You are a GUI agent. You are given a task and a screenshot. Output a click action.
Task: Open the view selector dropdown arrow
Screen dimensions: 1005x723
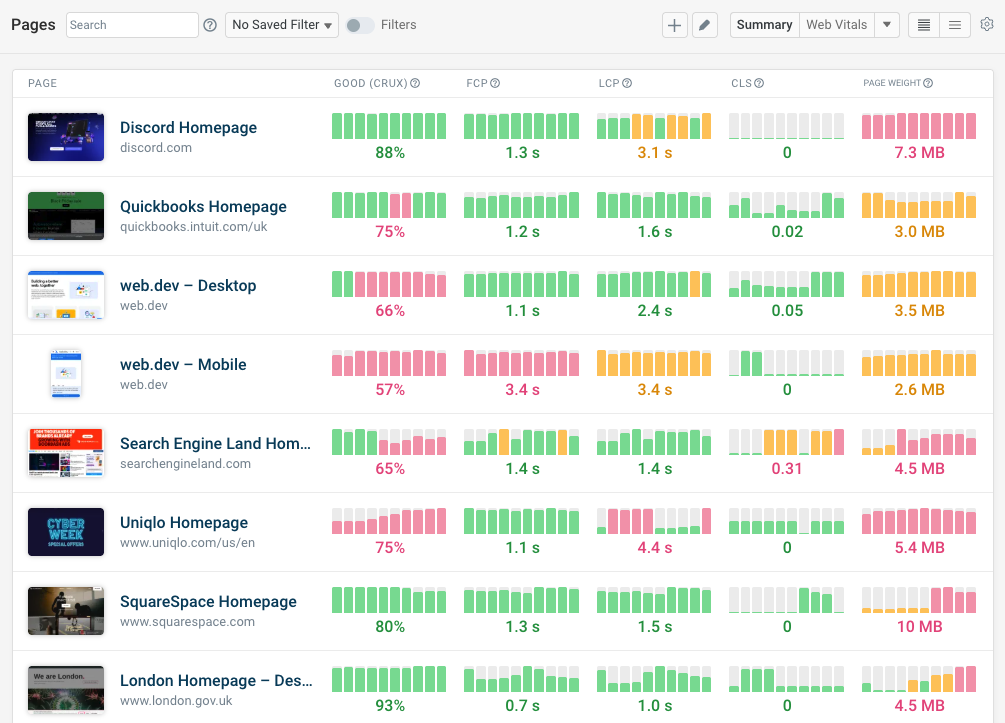[x=886, y=24]
